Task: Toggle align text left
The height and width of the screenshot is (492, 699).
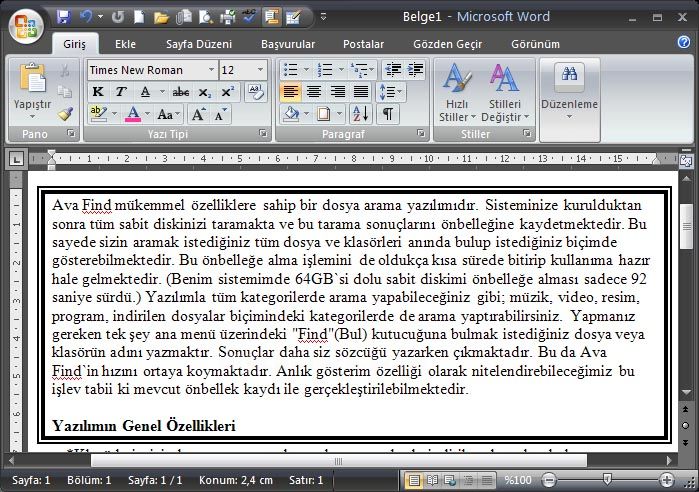Action: coord(291,92)
